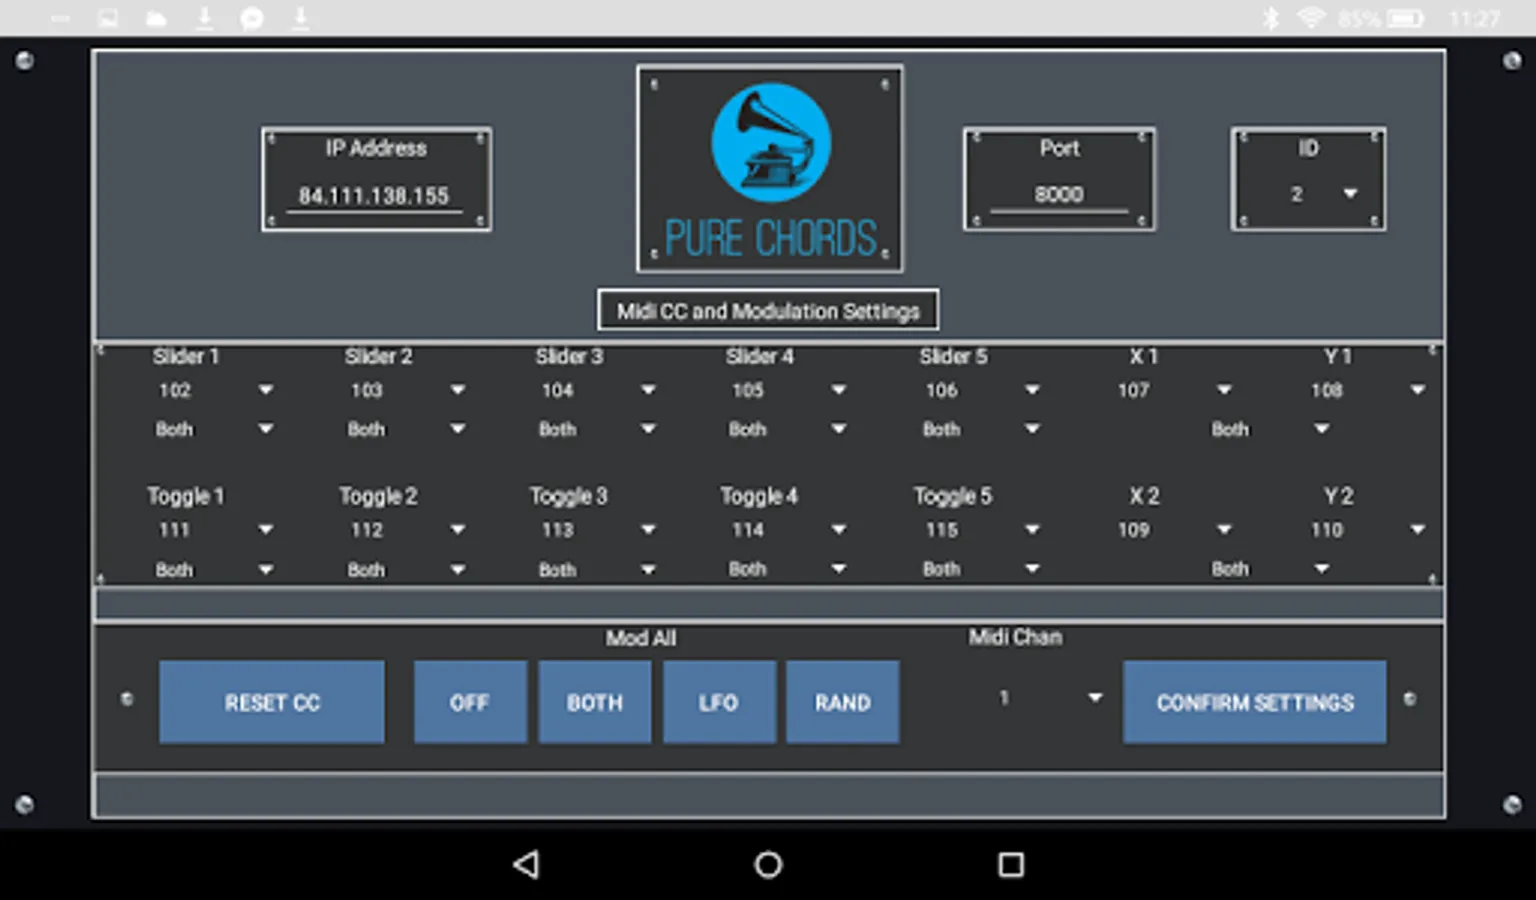
Task: Set Mod All to BOTH
Action: 595,702
